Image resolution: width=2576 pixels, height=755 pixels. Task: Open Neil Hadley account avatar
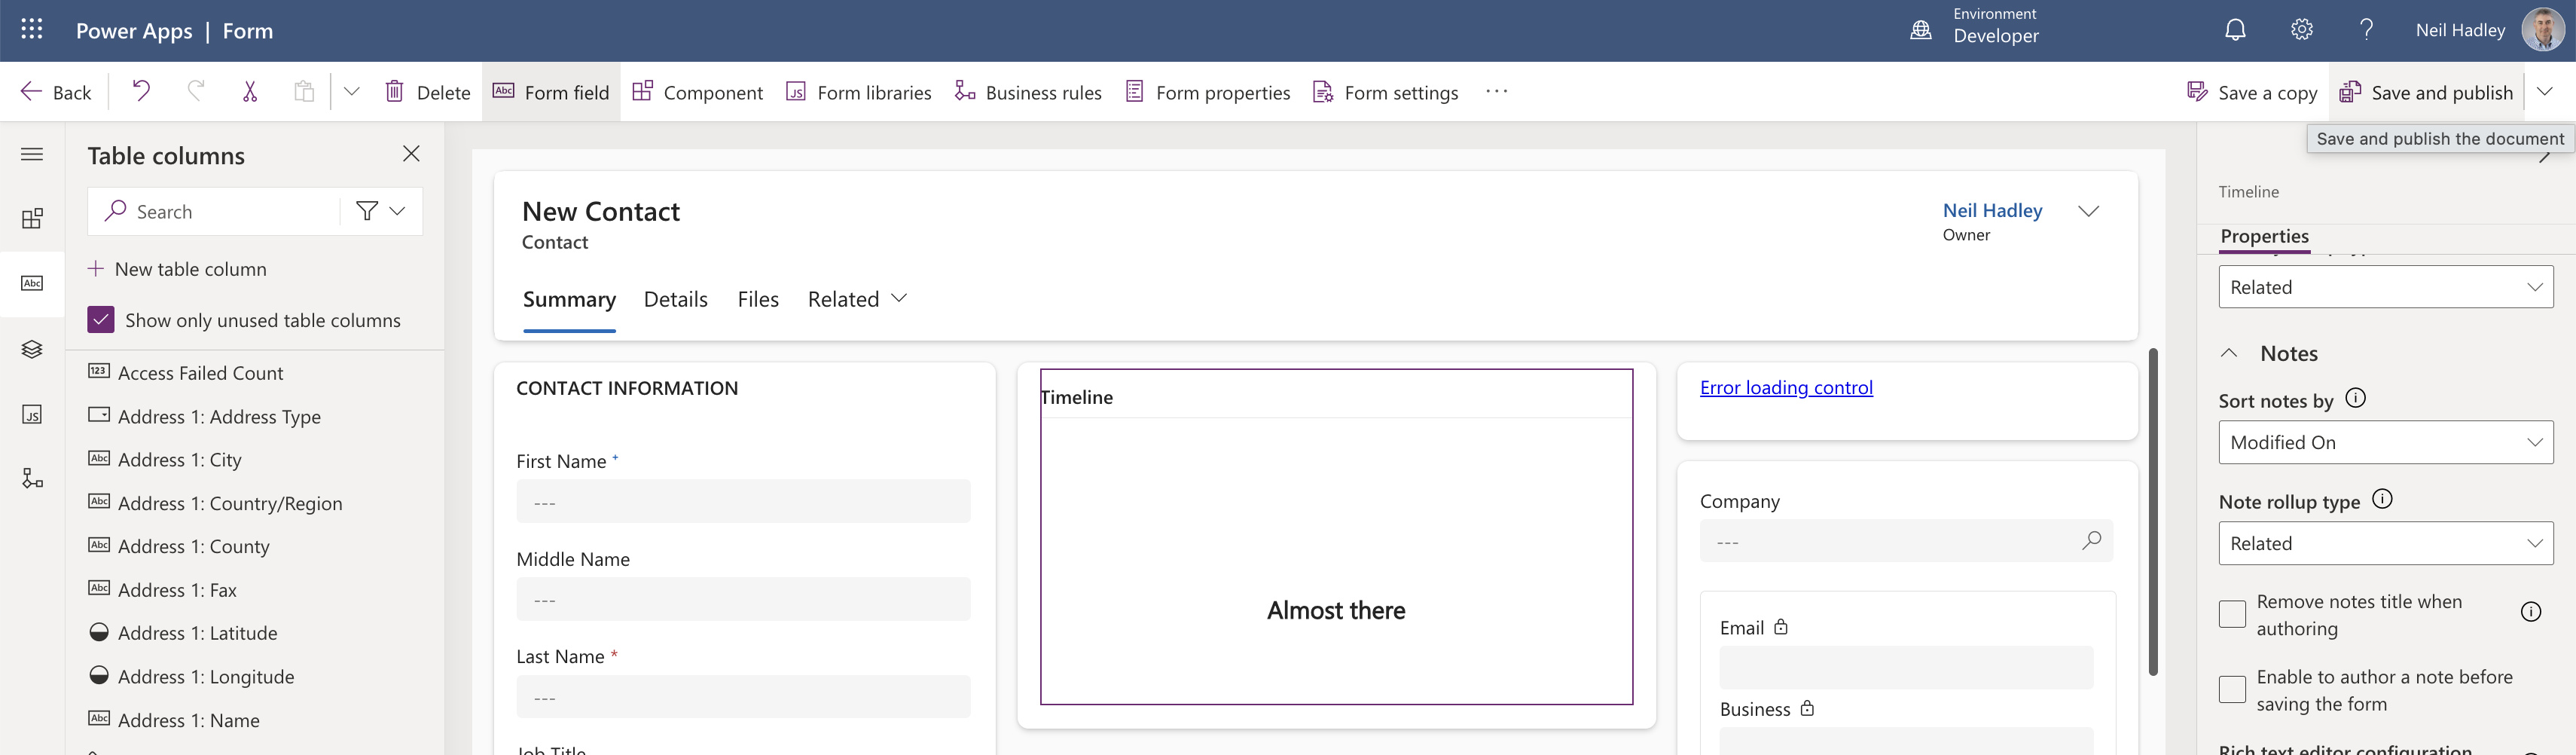pos(2543,30)
